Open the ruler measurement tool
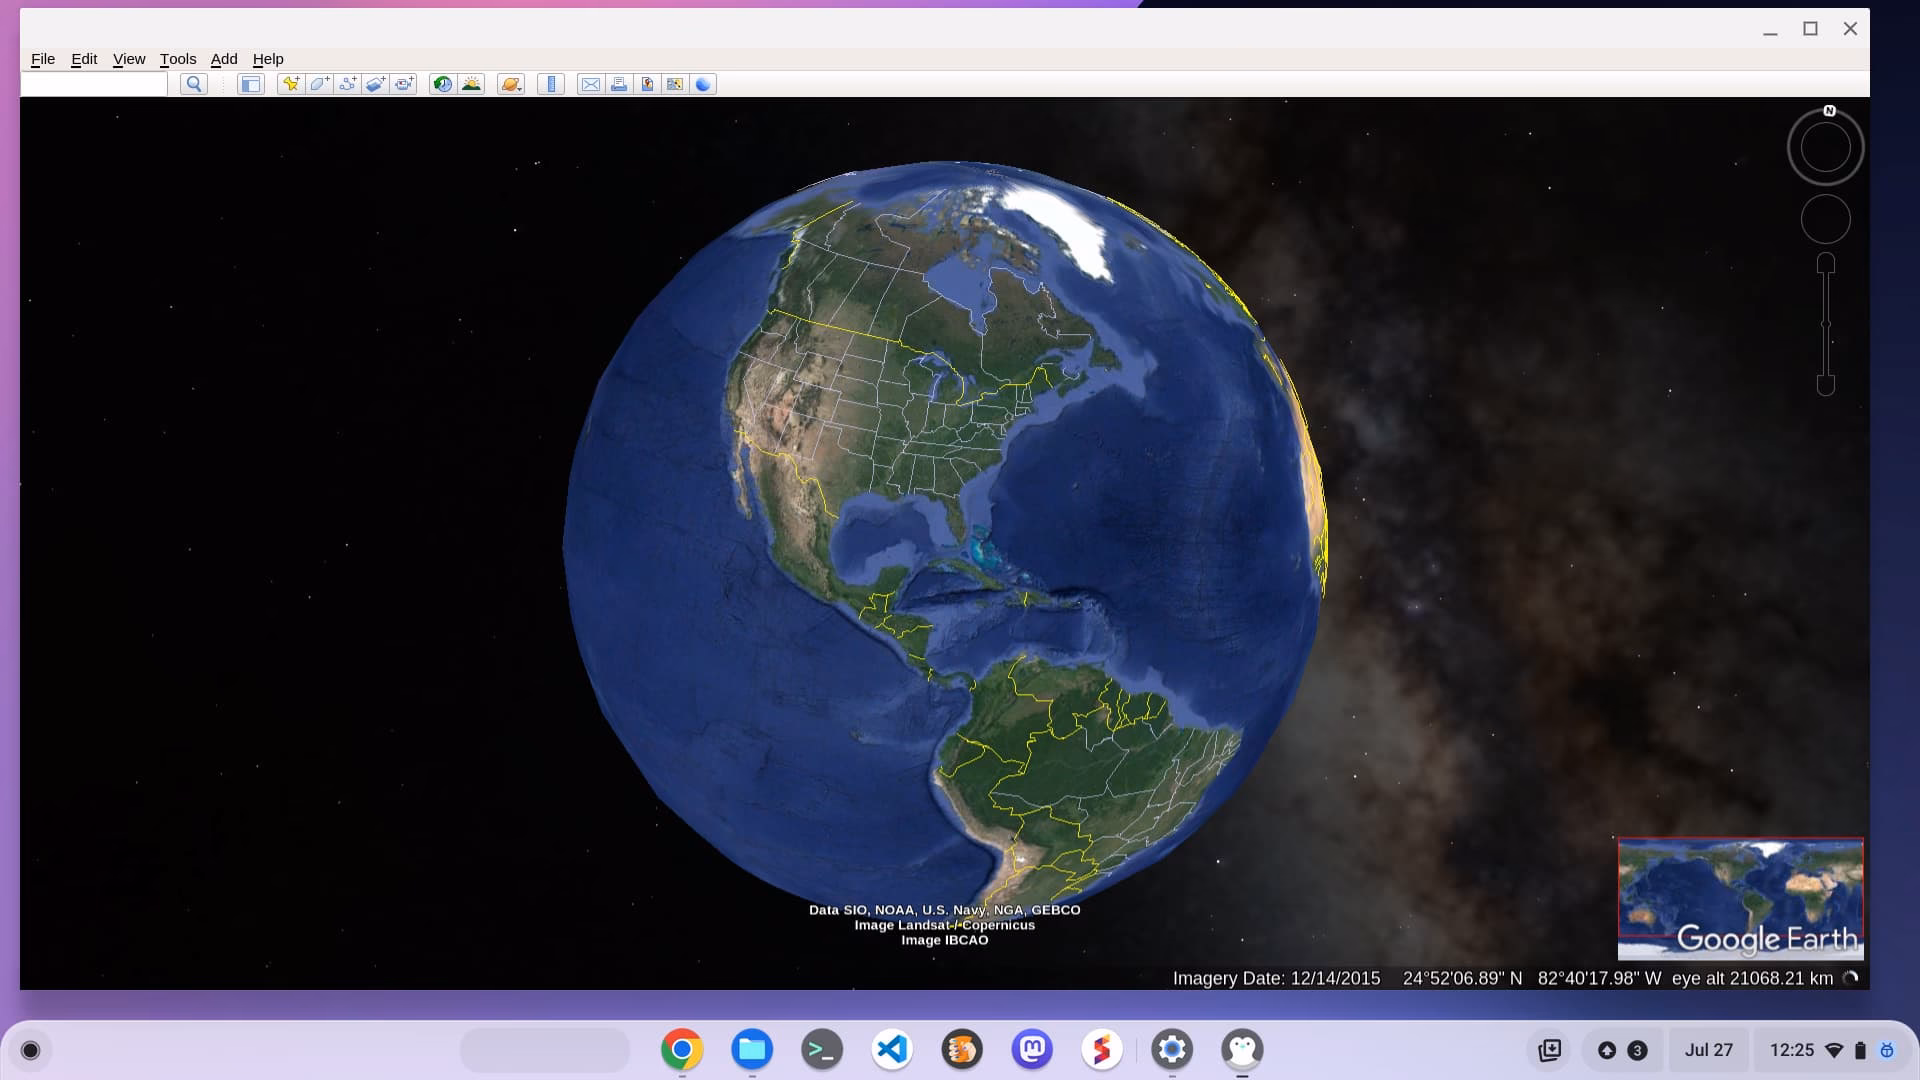1920x1080 pixels. point(553,84)
